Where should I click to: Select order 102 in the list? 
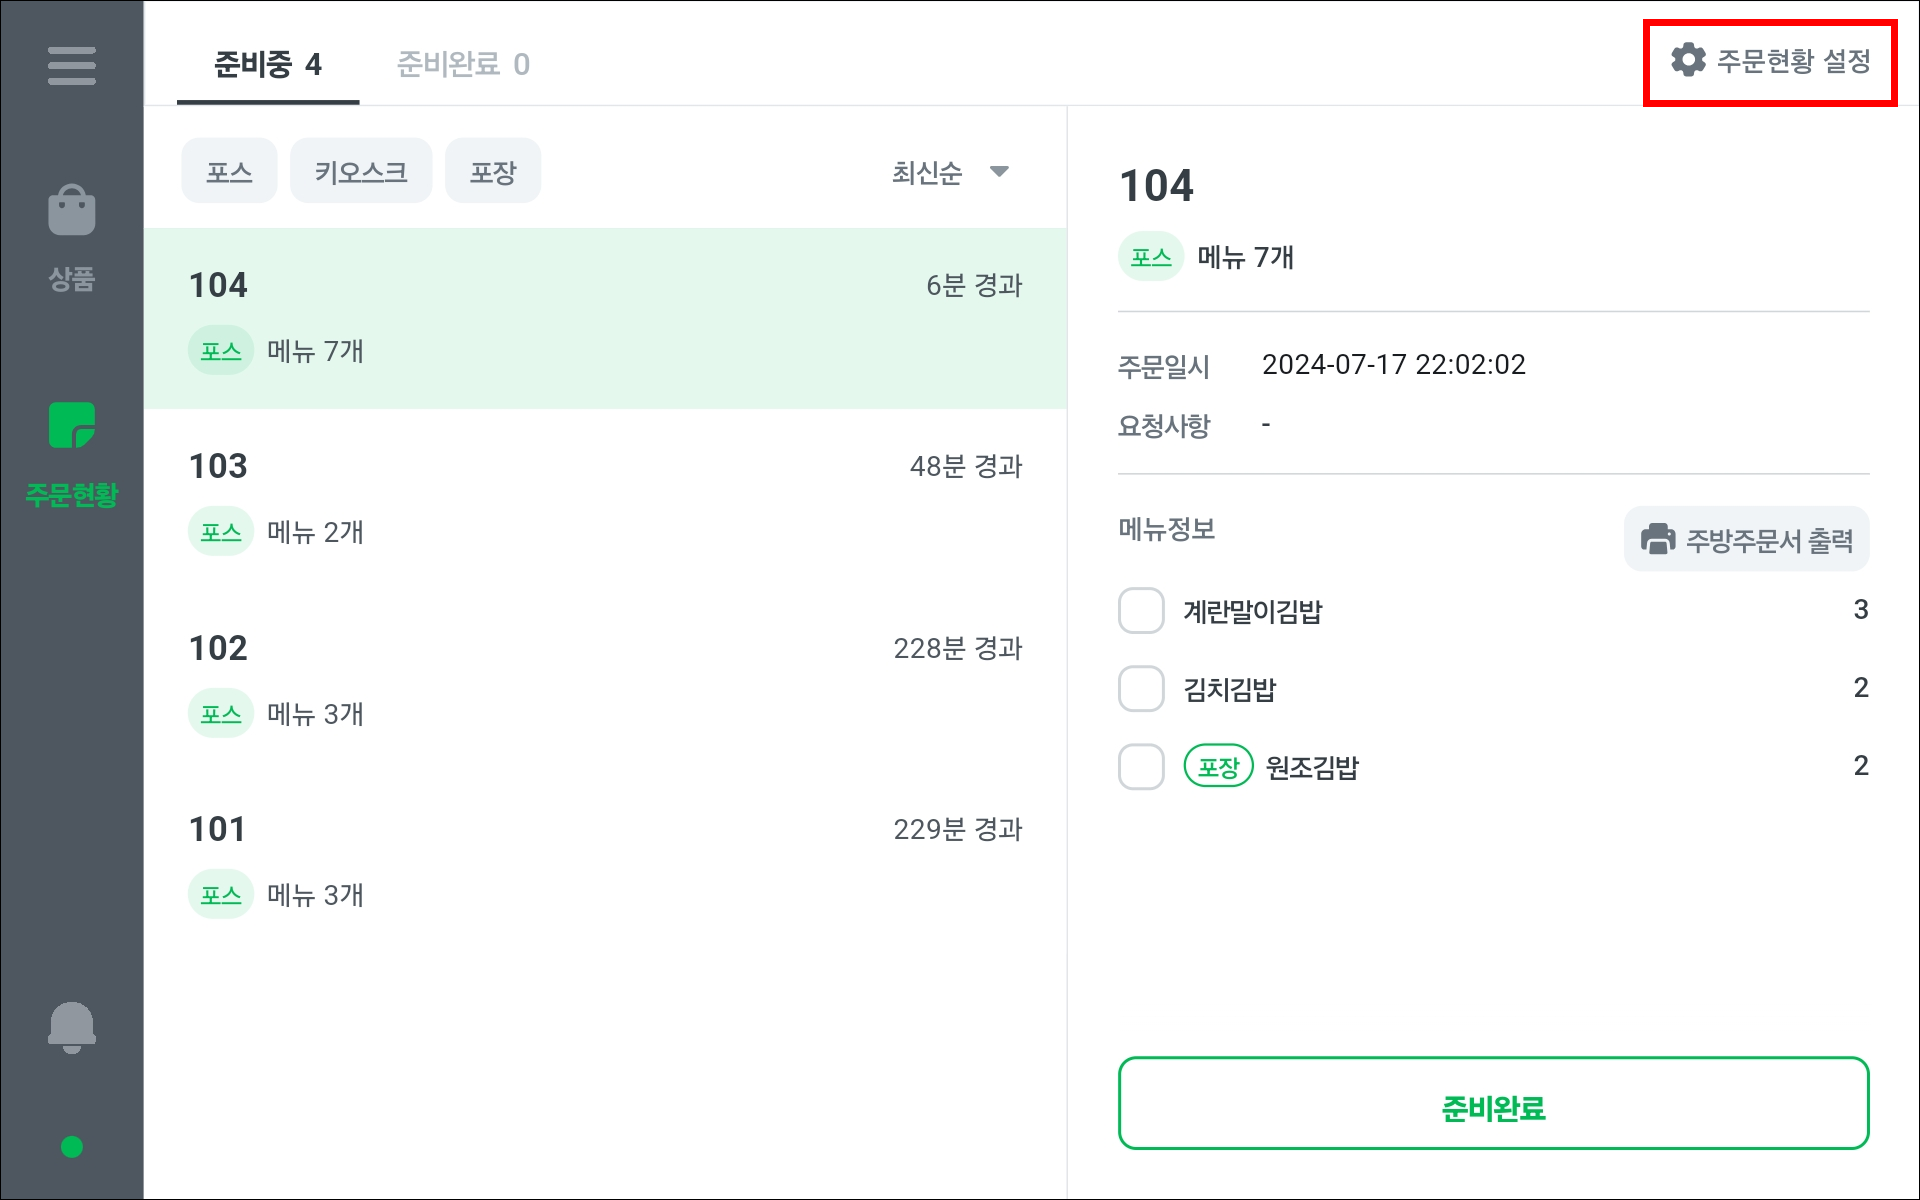pos(605,681)
